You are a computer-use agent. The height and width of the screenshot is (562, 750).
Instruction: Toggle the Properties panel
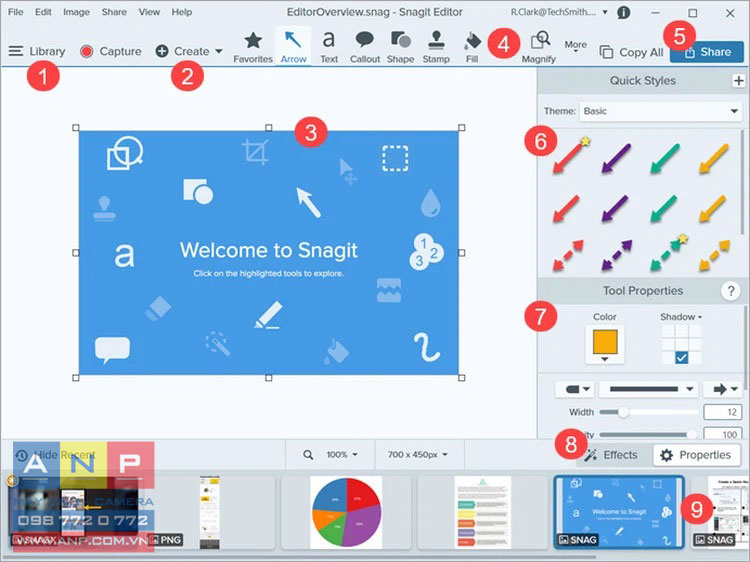point(697,455)
